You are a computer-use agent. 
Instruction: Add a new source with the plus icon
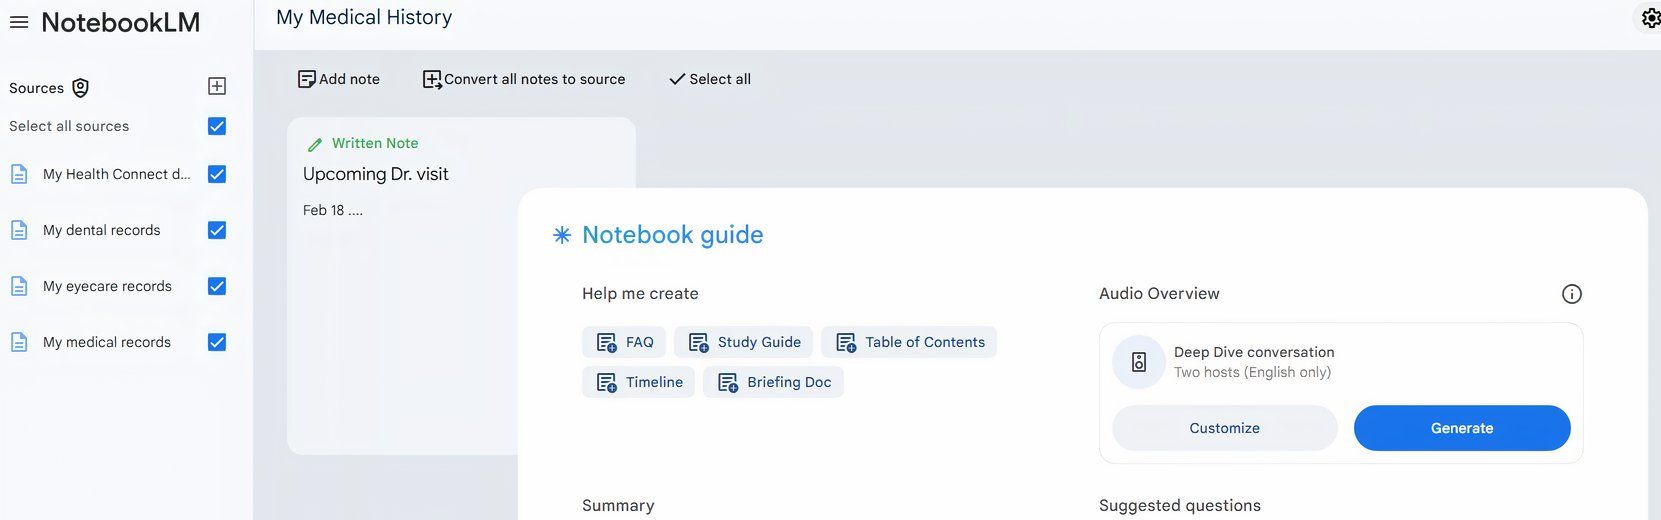217,86
